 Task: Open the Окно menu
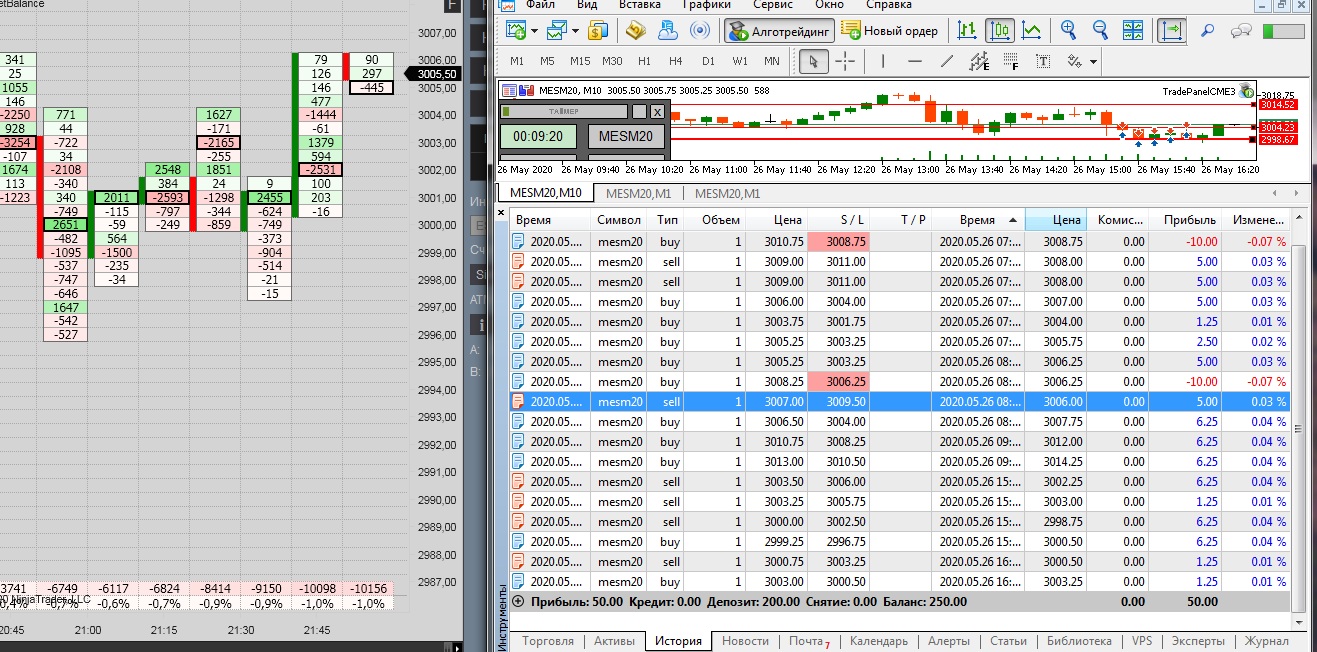(x=829, y=5)
